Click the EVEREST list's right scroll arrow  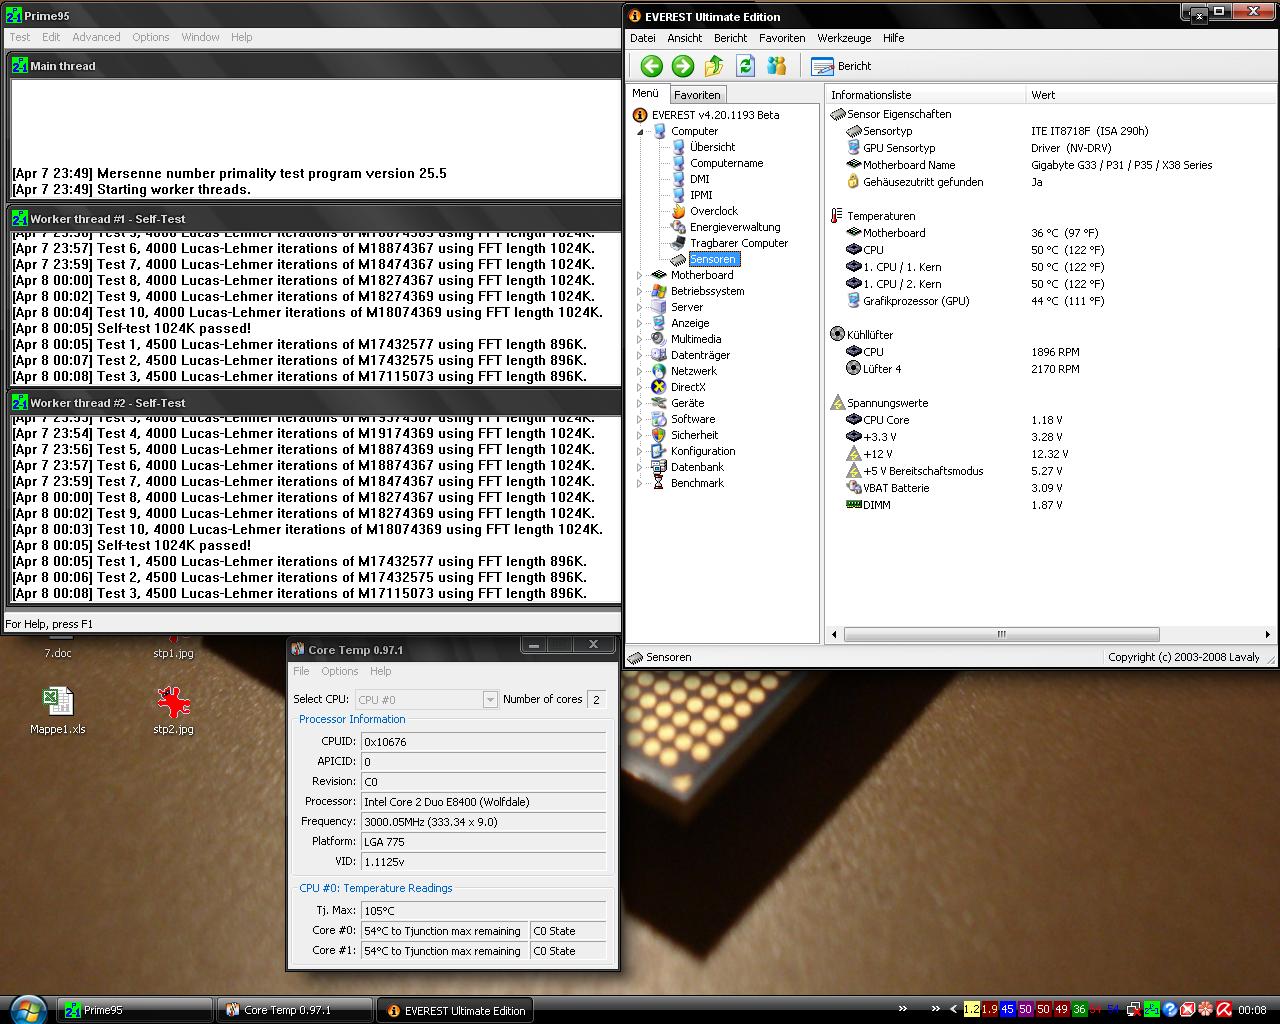1267,634
